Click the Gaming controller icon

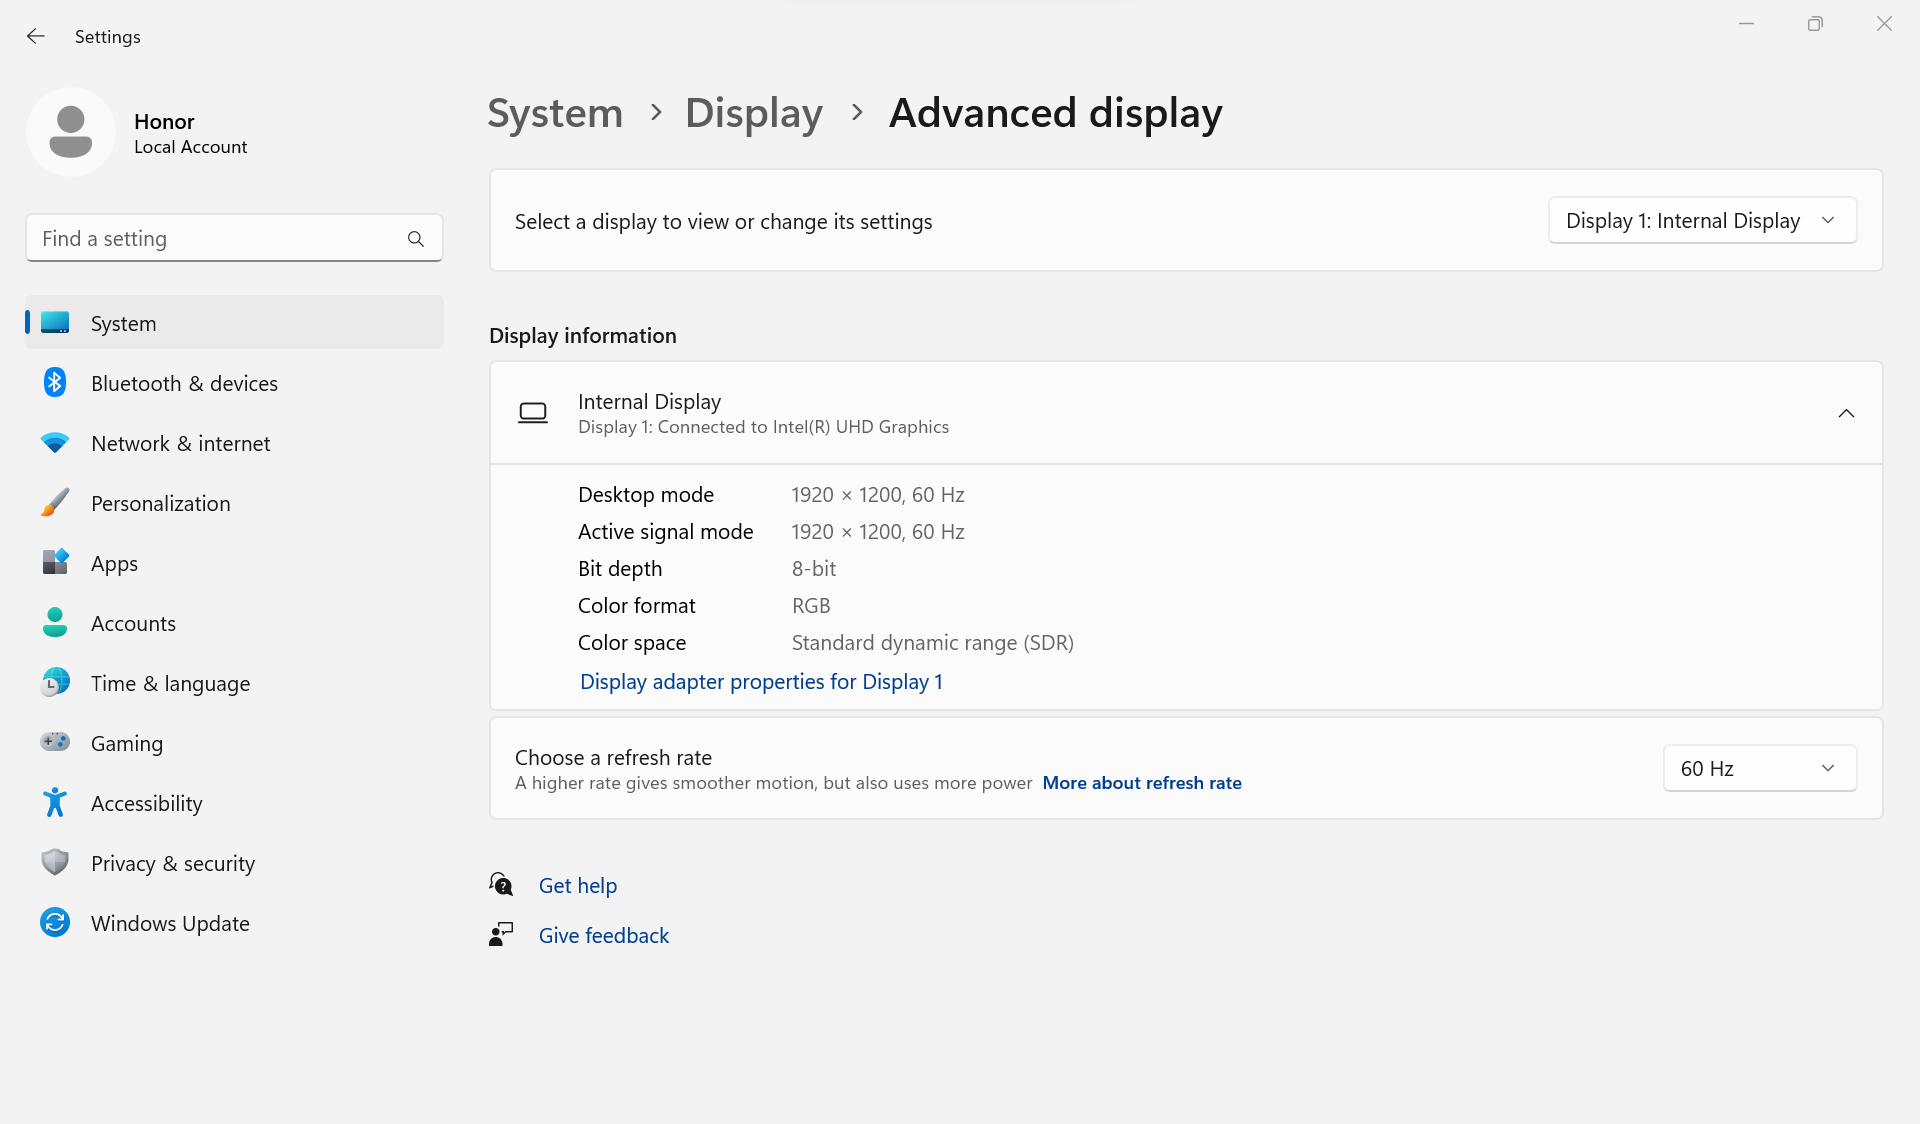click(x=55, y=742)
